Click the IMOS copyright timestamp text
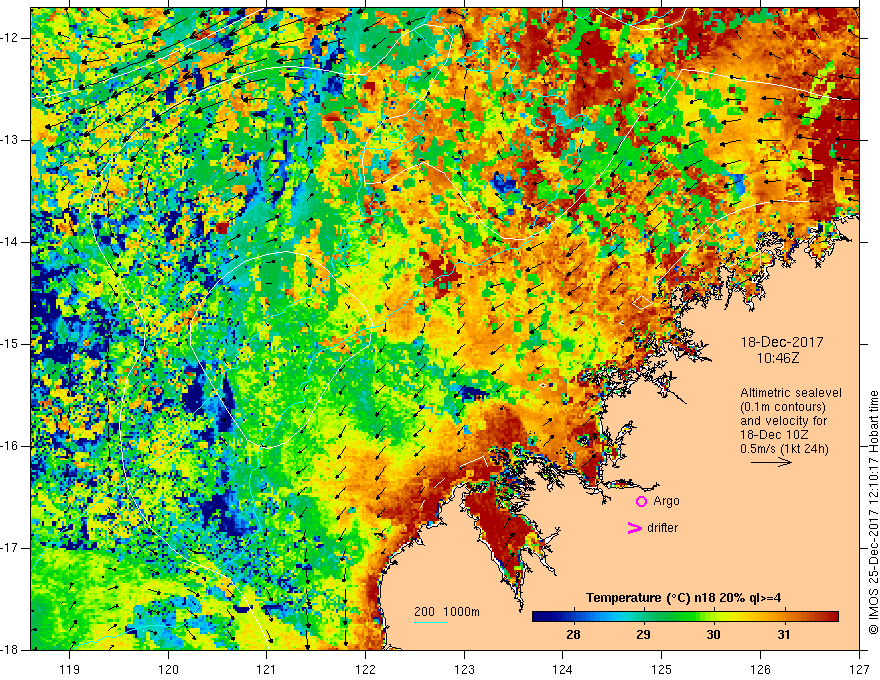The height and width of the screenshot is (680, 880). 873,513
